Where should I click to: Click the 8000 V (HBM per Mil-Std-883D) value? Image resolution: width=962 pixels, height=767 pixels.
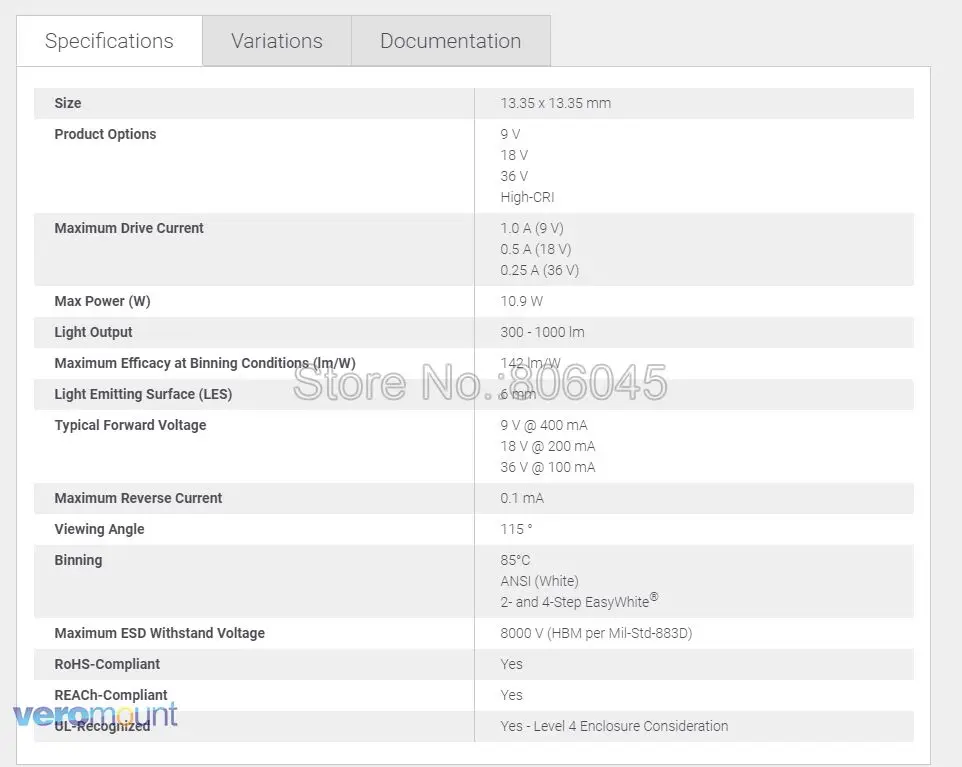click(596, 633)
